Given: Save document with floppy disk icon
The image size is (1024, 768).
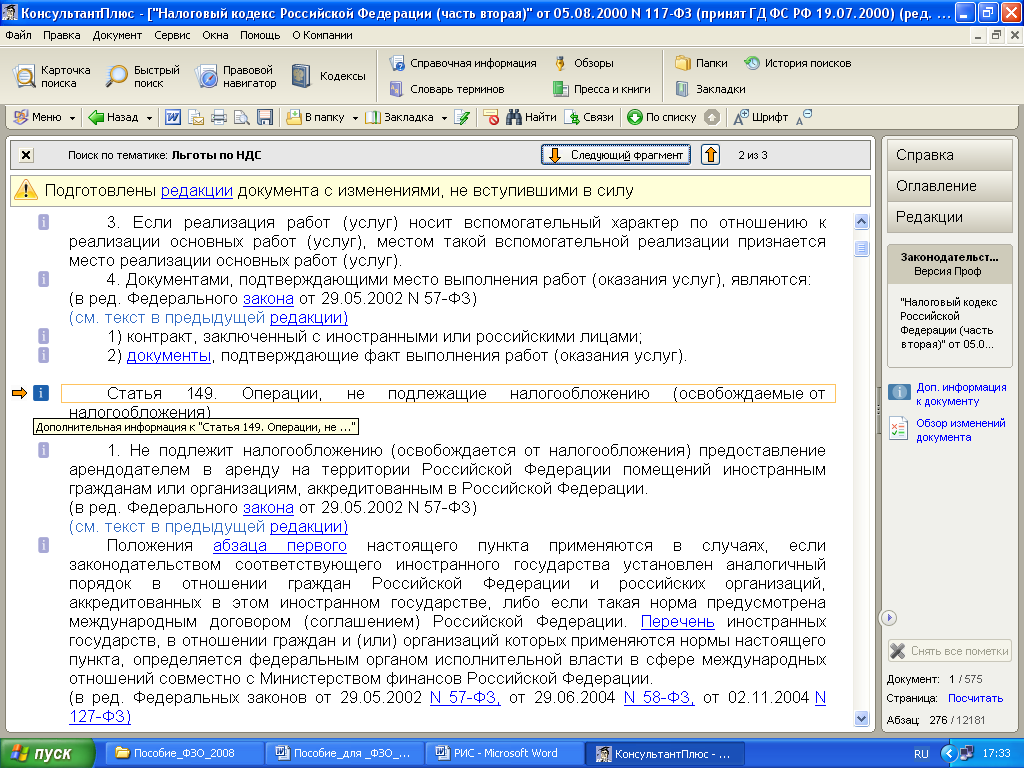Looking at the screenshot, I should 264,118.
